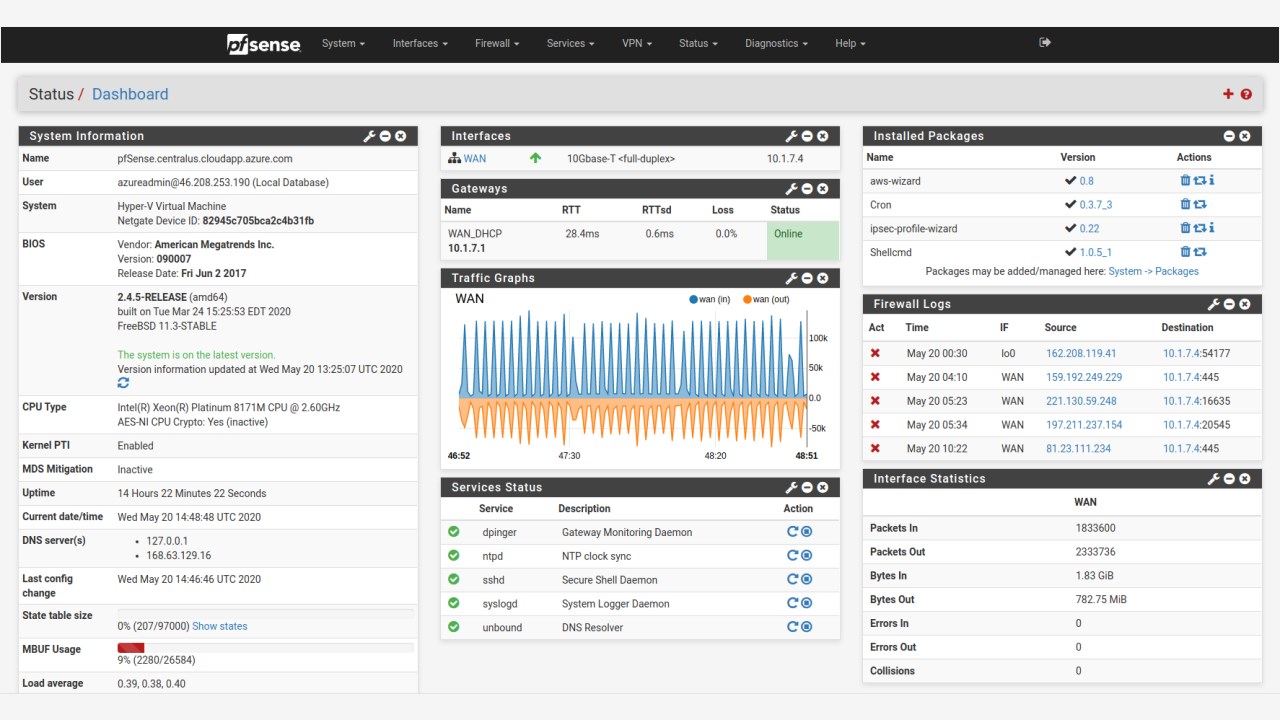Open the Help menu
This screenshot has height=720, width=1280.
(x=850, y=43)
